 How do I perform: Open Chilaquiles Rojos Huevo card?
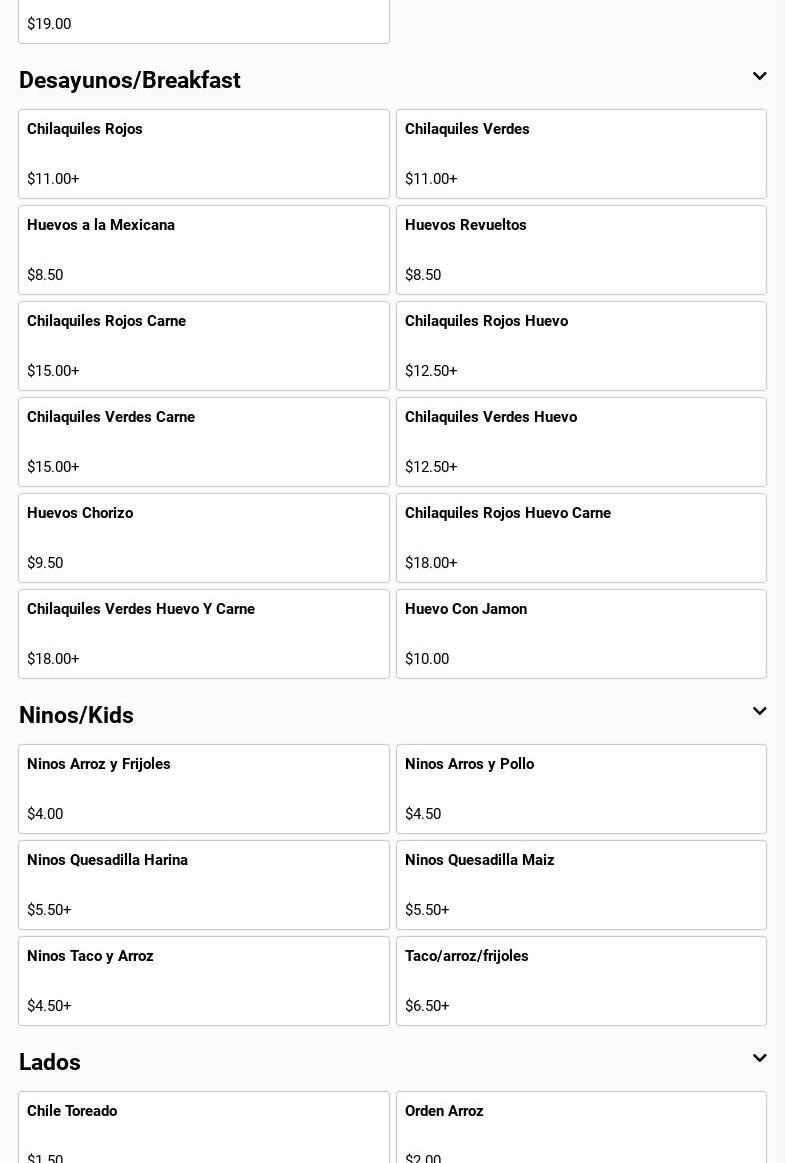pyautogui.click(x=581, y=346)
